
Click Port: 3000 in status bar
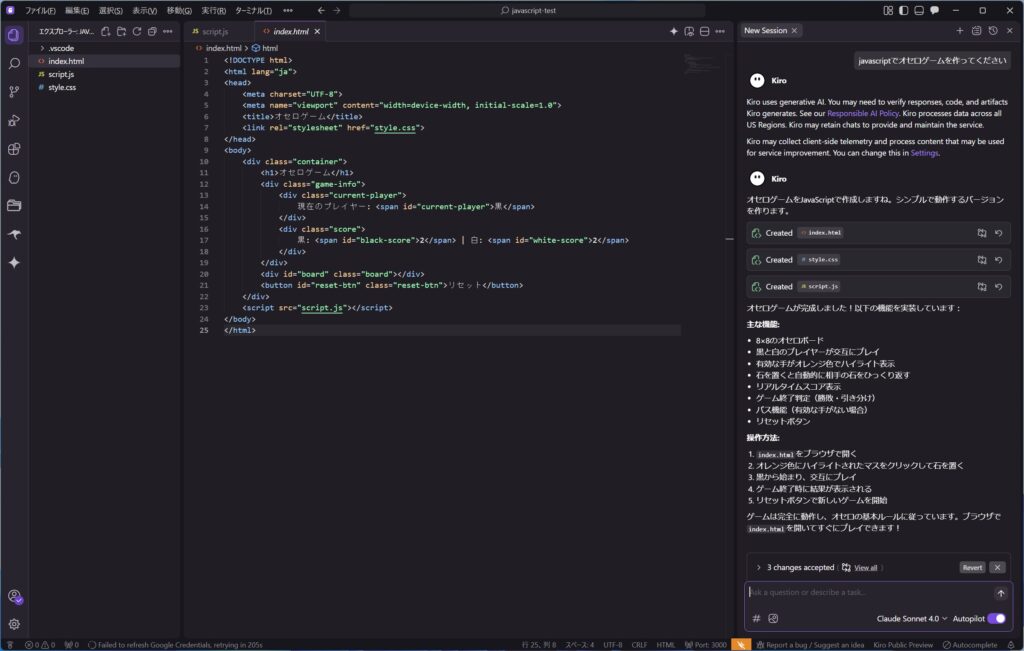pyautogui.click(x=705, y=645)
